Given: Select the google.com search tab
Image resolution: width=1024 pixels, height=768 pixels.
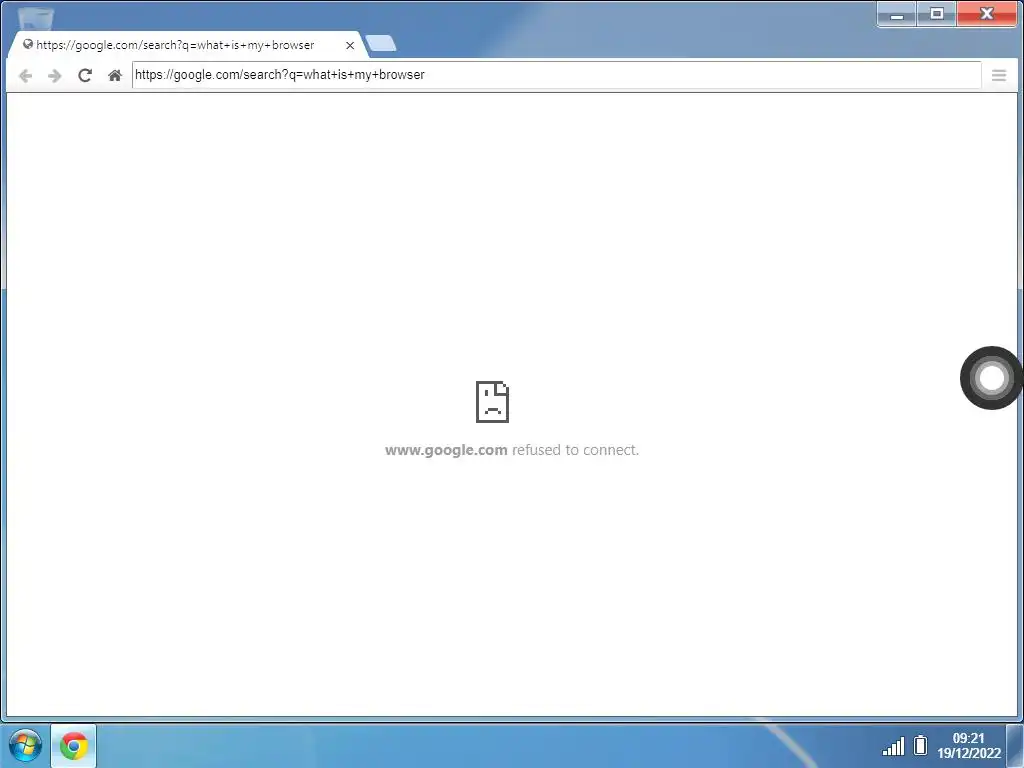Looking at the screenshot, I should click(186, 45).
